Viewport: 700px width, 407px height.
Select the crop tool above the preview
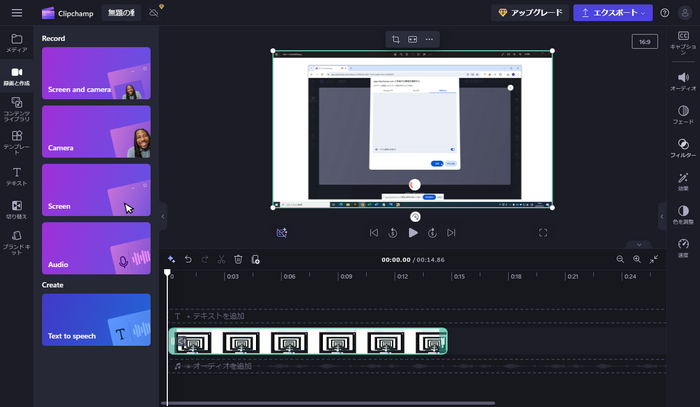pos(396,39)
